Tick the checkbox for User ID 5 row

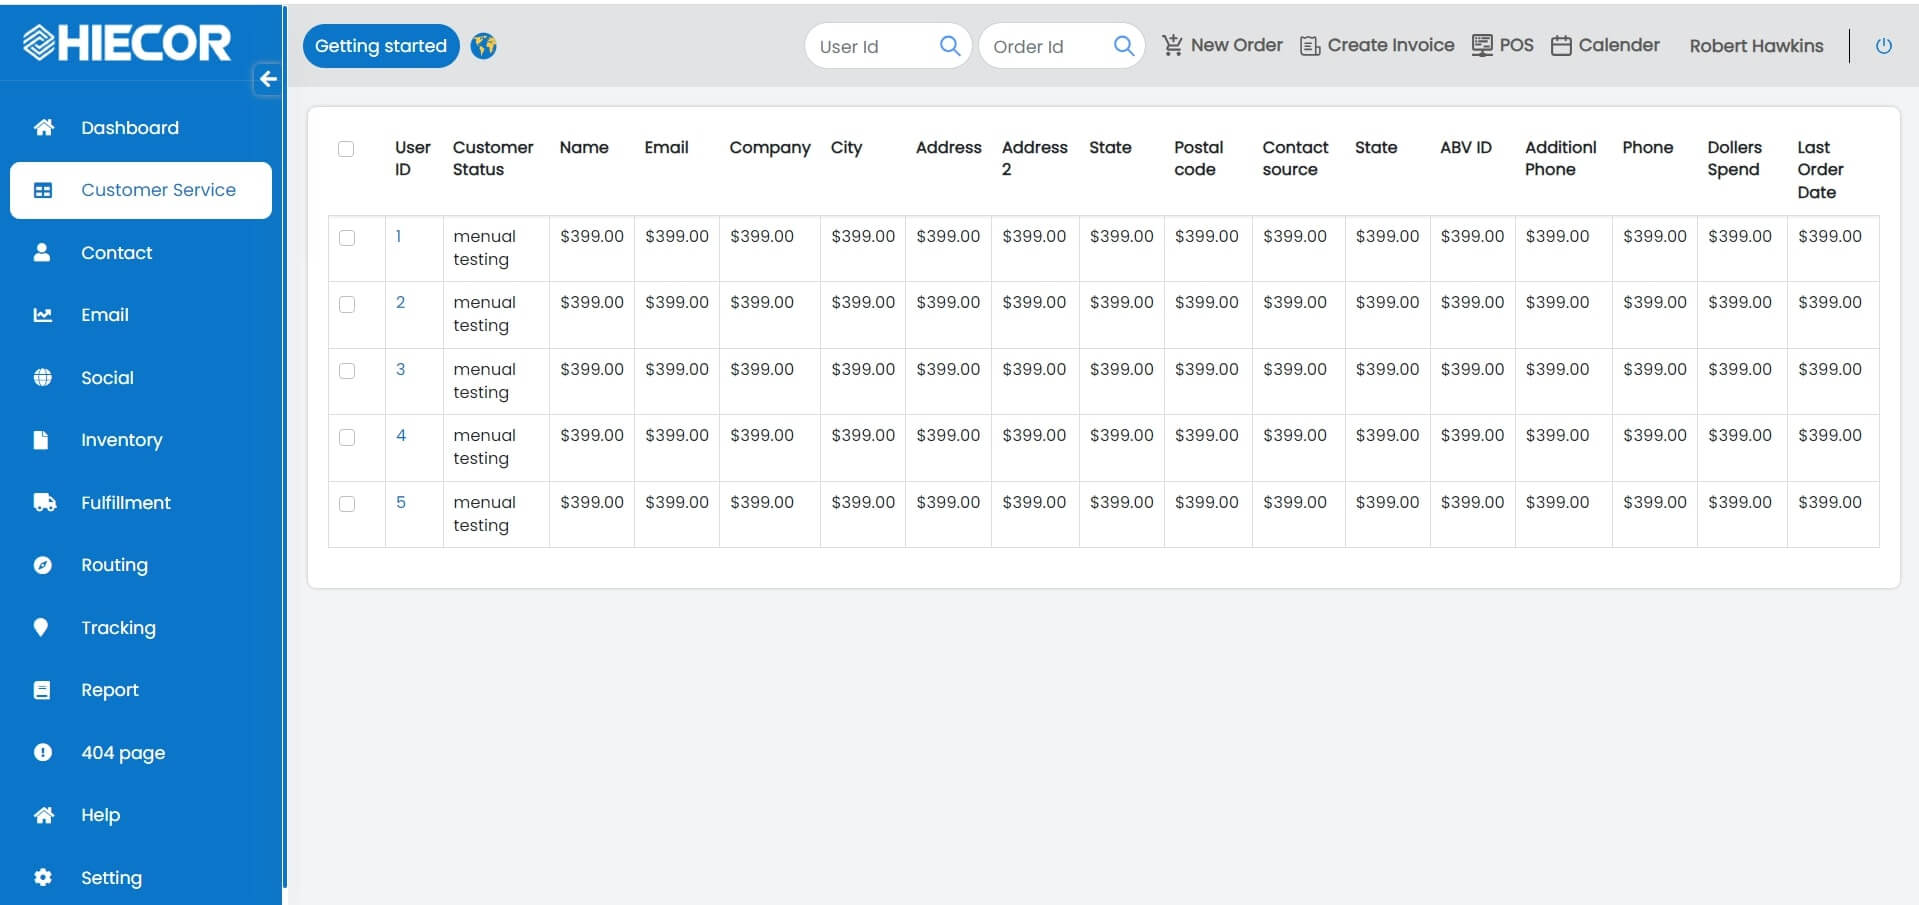[x=347, y=504]
